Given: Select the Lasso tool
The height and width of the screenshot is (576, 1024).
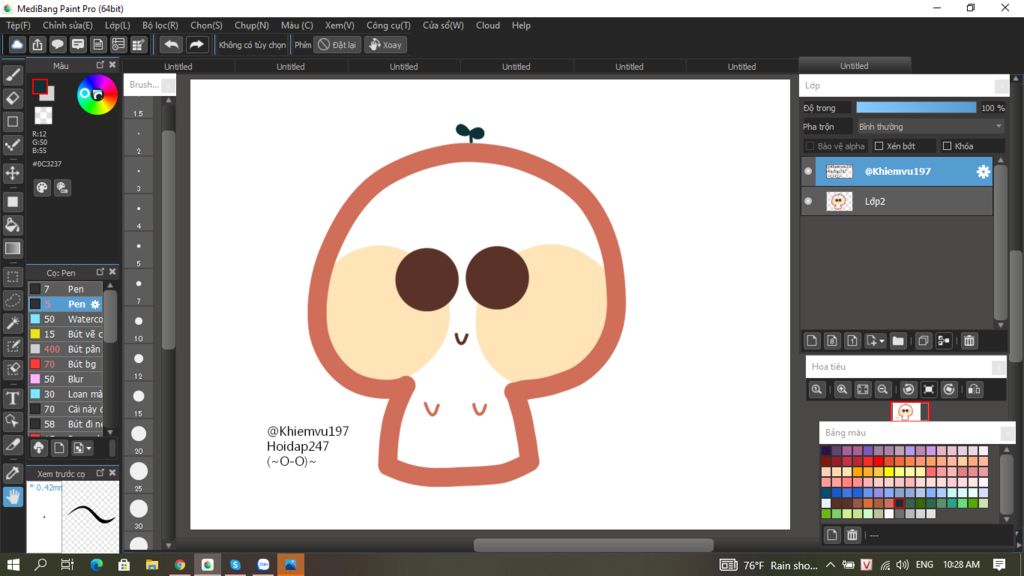Looking at the screenshot, I should click(x=12, y=300).
